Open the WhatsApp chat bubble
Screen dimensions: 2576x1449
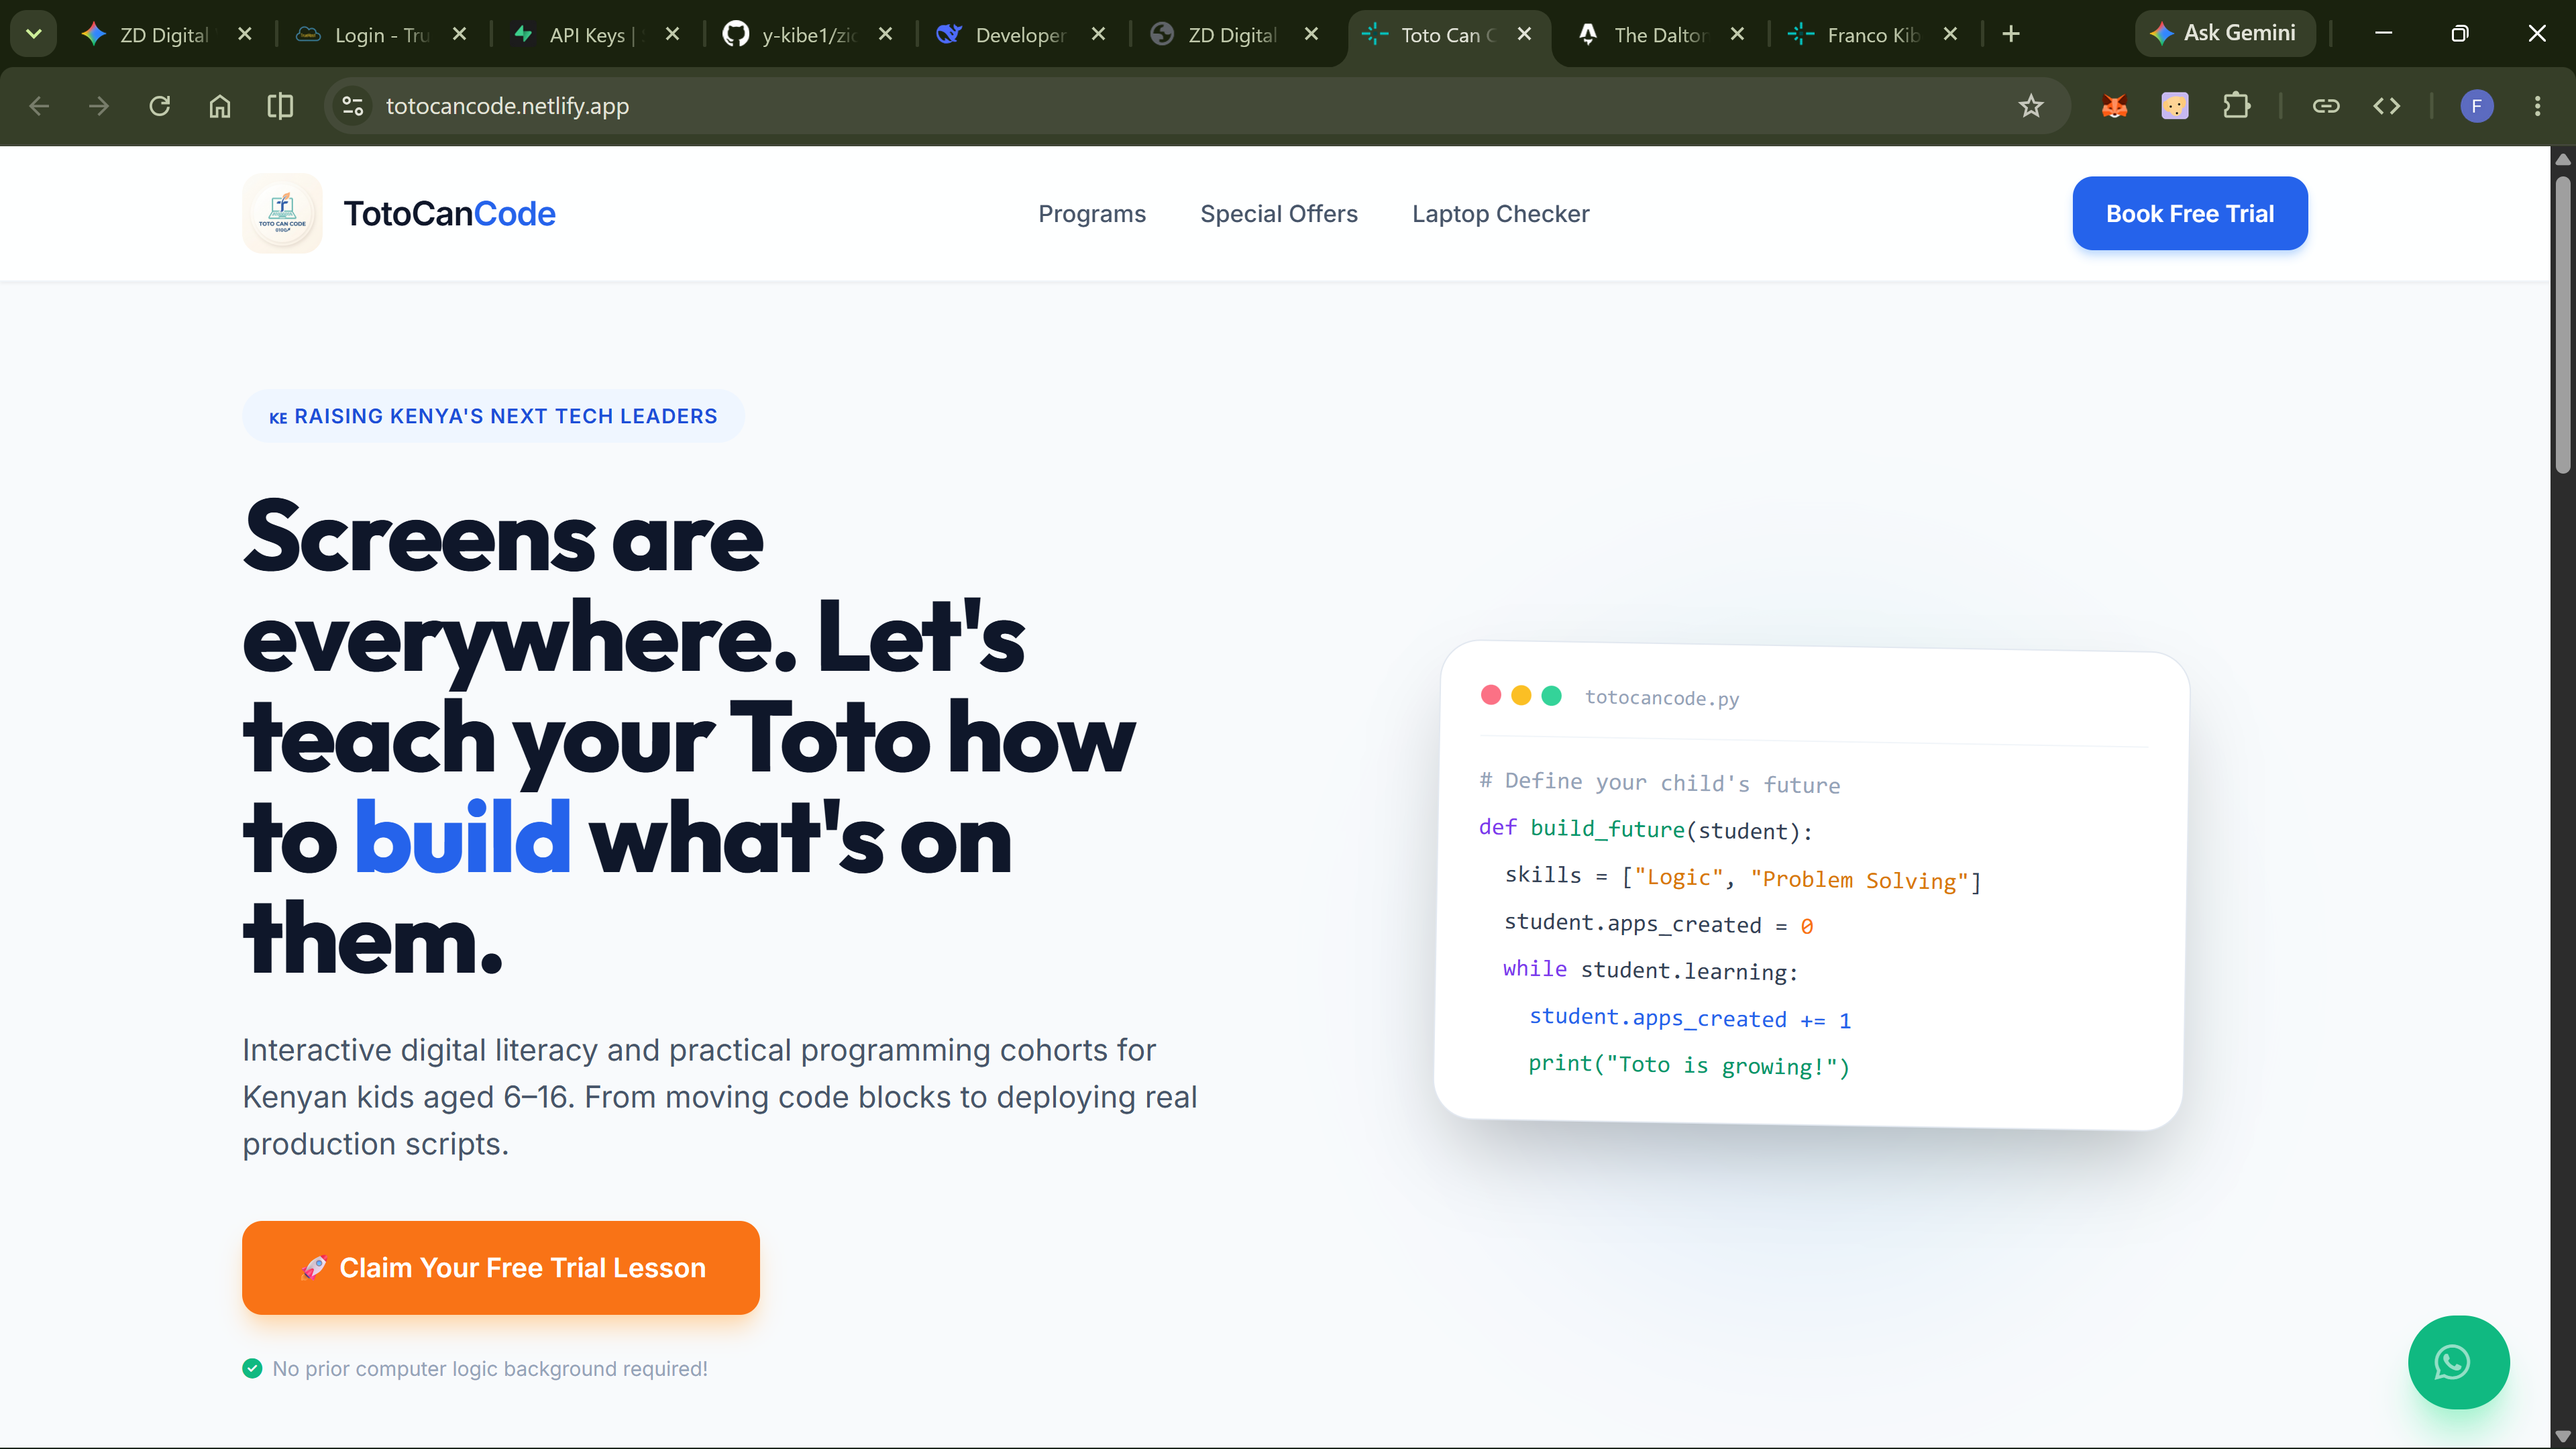tap(2458, 1362)
